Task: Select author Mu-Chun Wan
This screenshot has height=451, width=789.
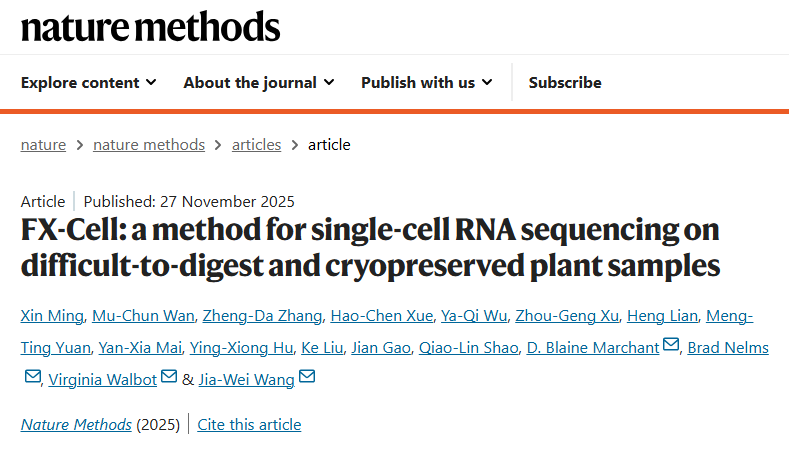Action: [x=141, y=316]
